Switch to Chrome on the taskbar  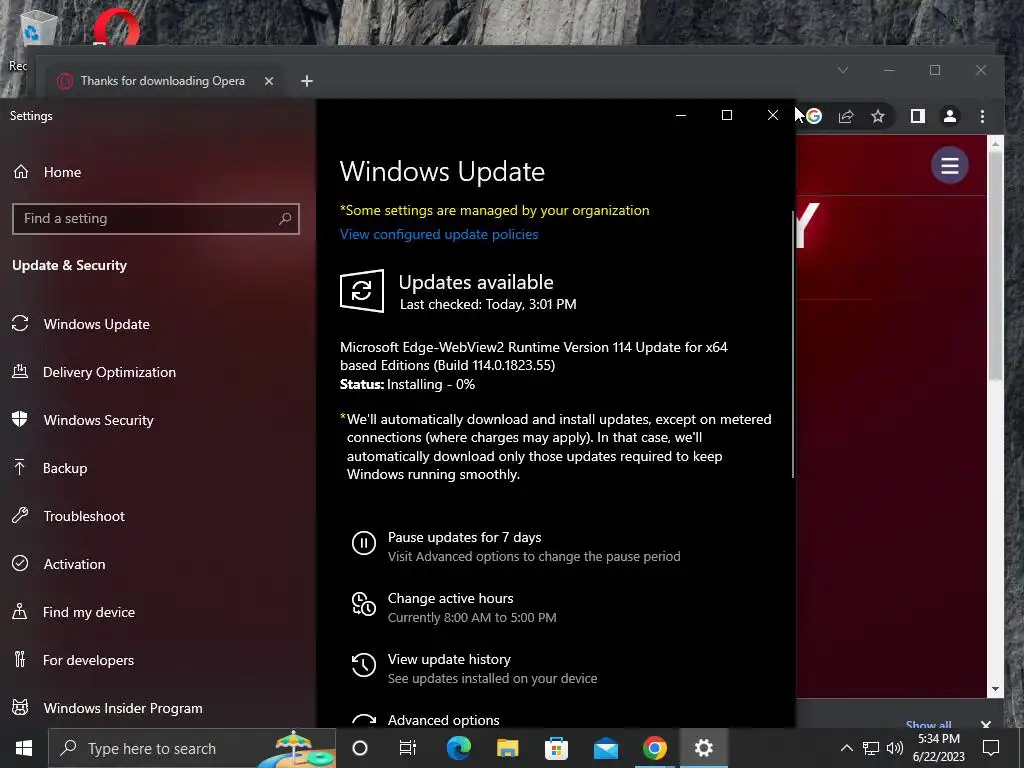pos(654,748)
